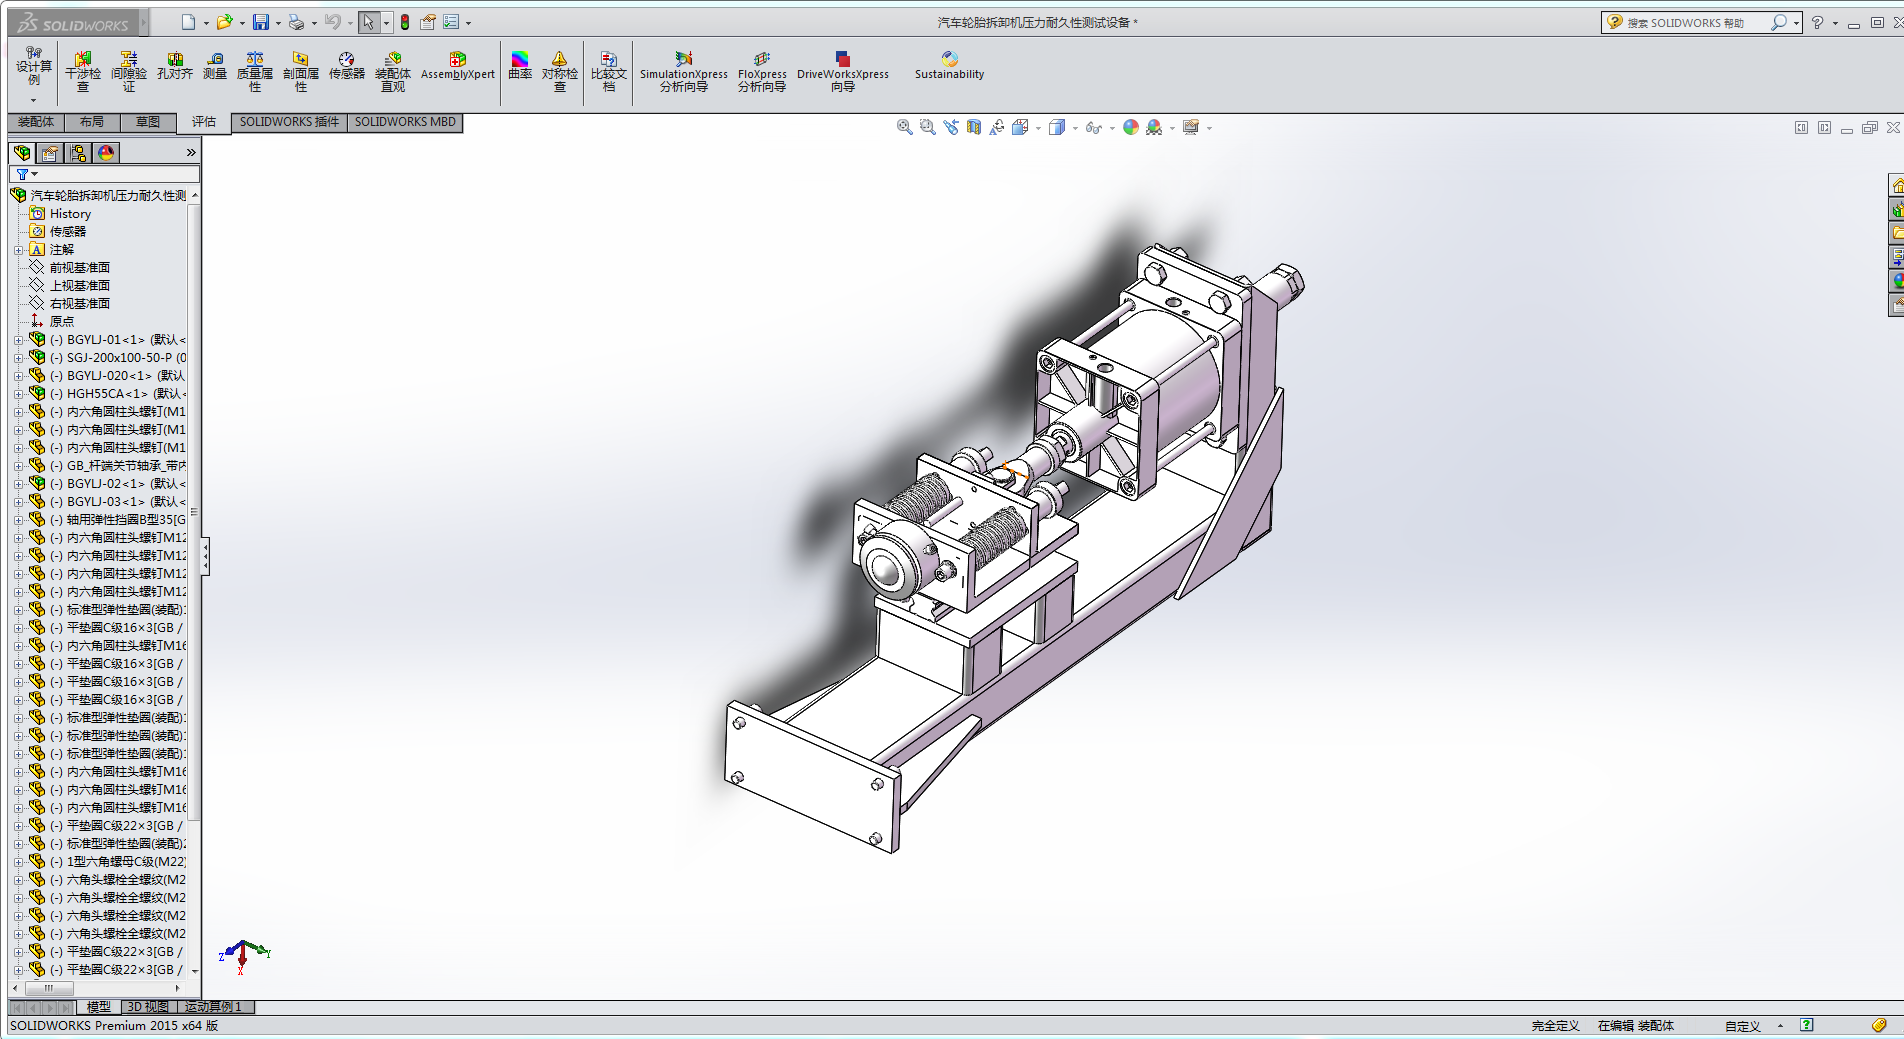The image size is (1904, 1039).
Task: Open the 运动算例1 motion study tab
Action: point(214,1007)
